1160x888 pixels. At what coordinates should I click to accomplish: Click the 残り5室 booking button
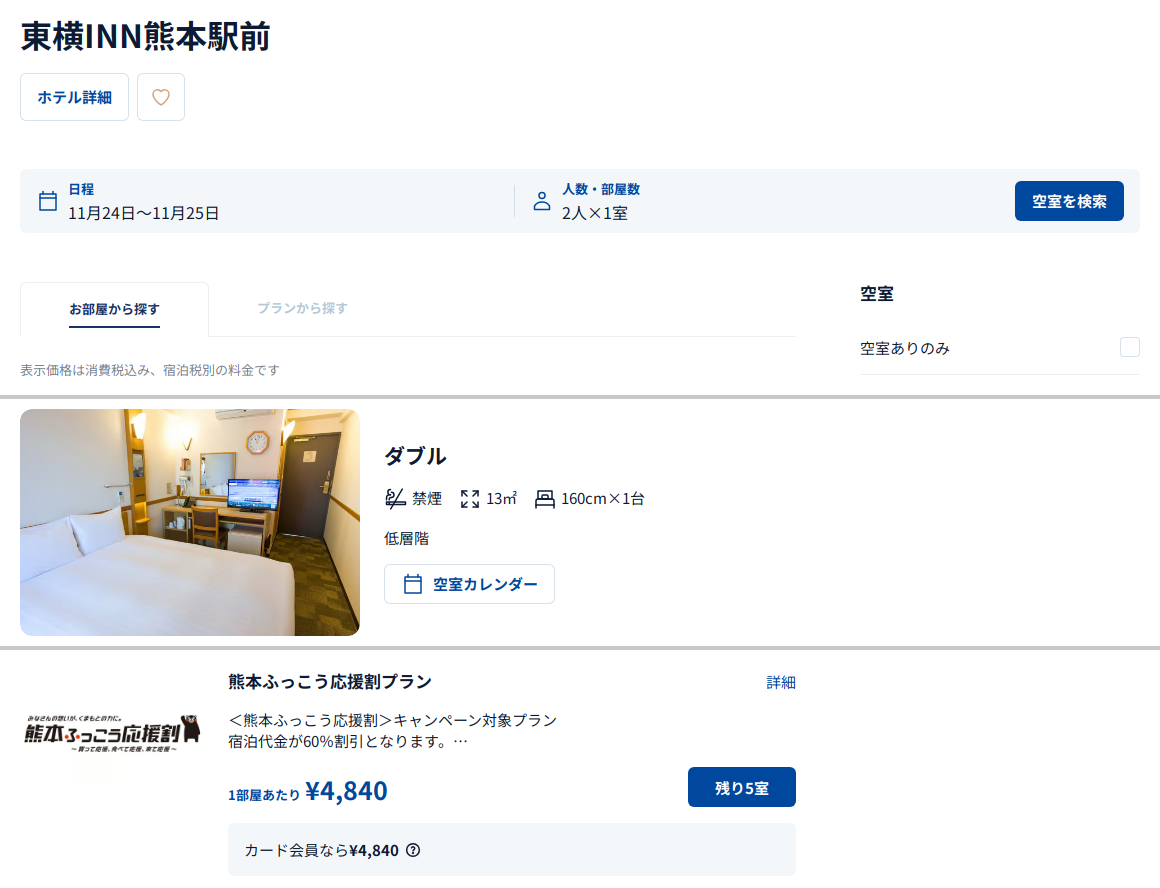(741, 787)
